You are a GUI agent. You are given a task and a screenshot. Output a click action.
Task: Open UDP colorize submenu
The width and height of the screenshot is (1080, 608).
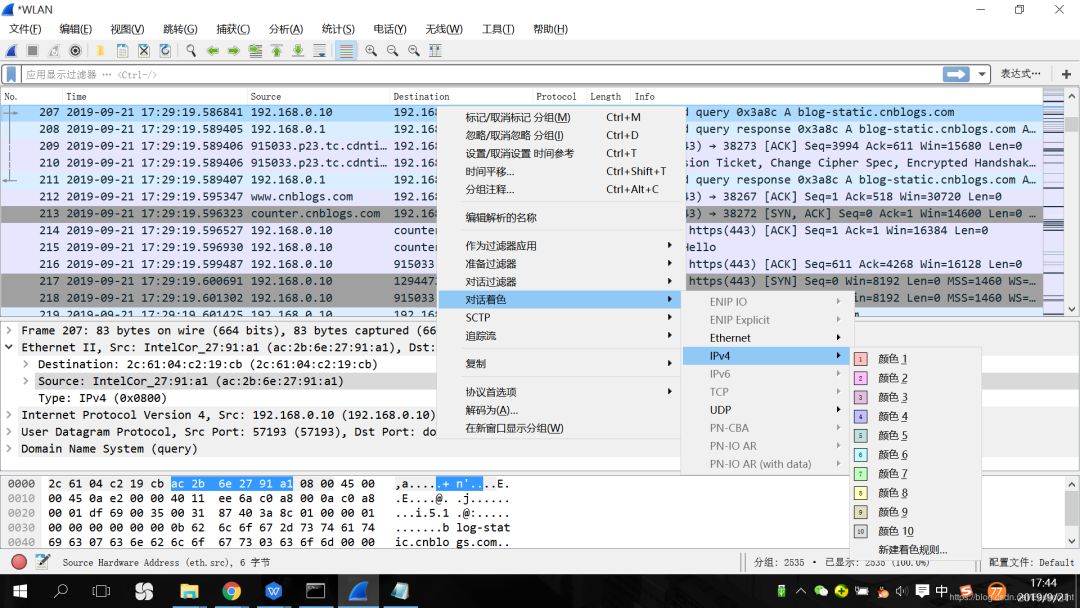coord(768,410)
